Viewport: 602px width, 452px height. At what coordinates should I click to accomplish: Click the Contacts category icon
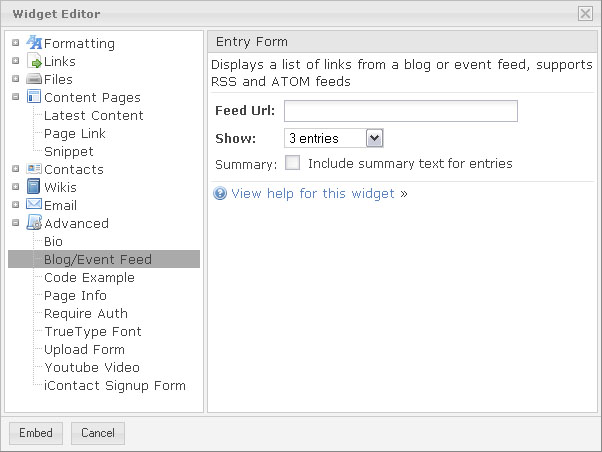pos(33,169)
